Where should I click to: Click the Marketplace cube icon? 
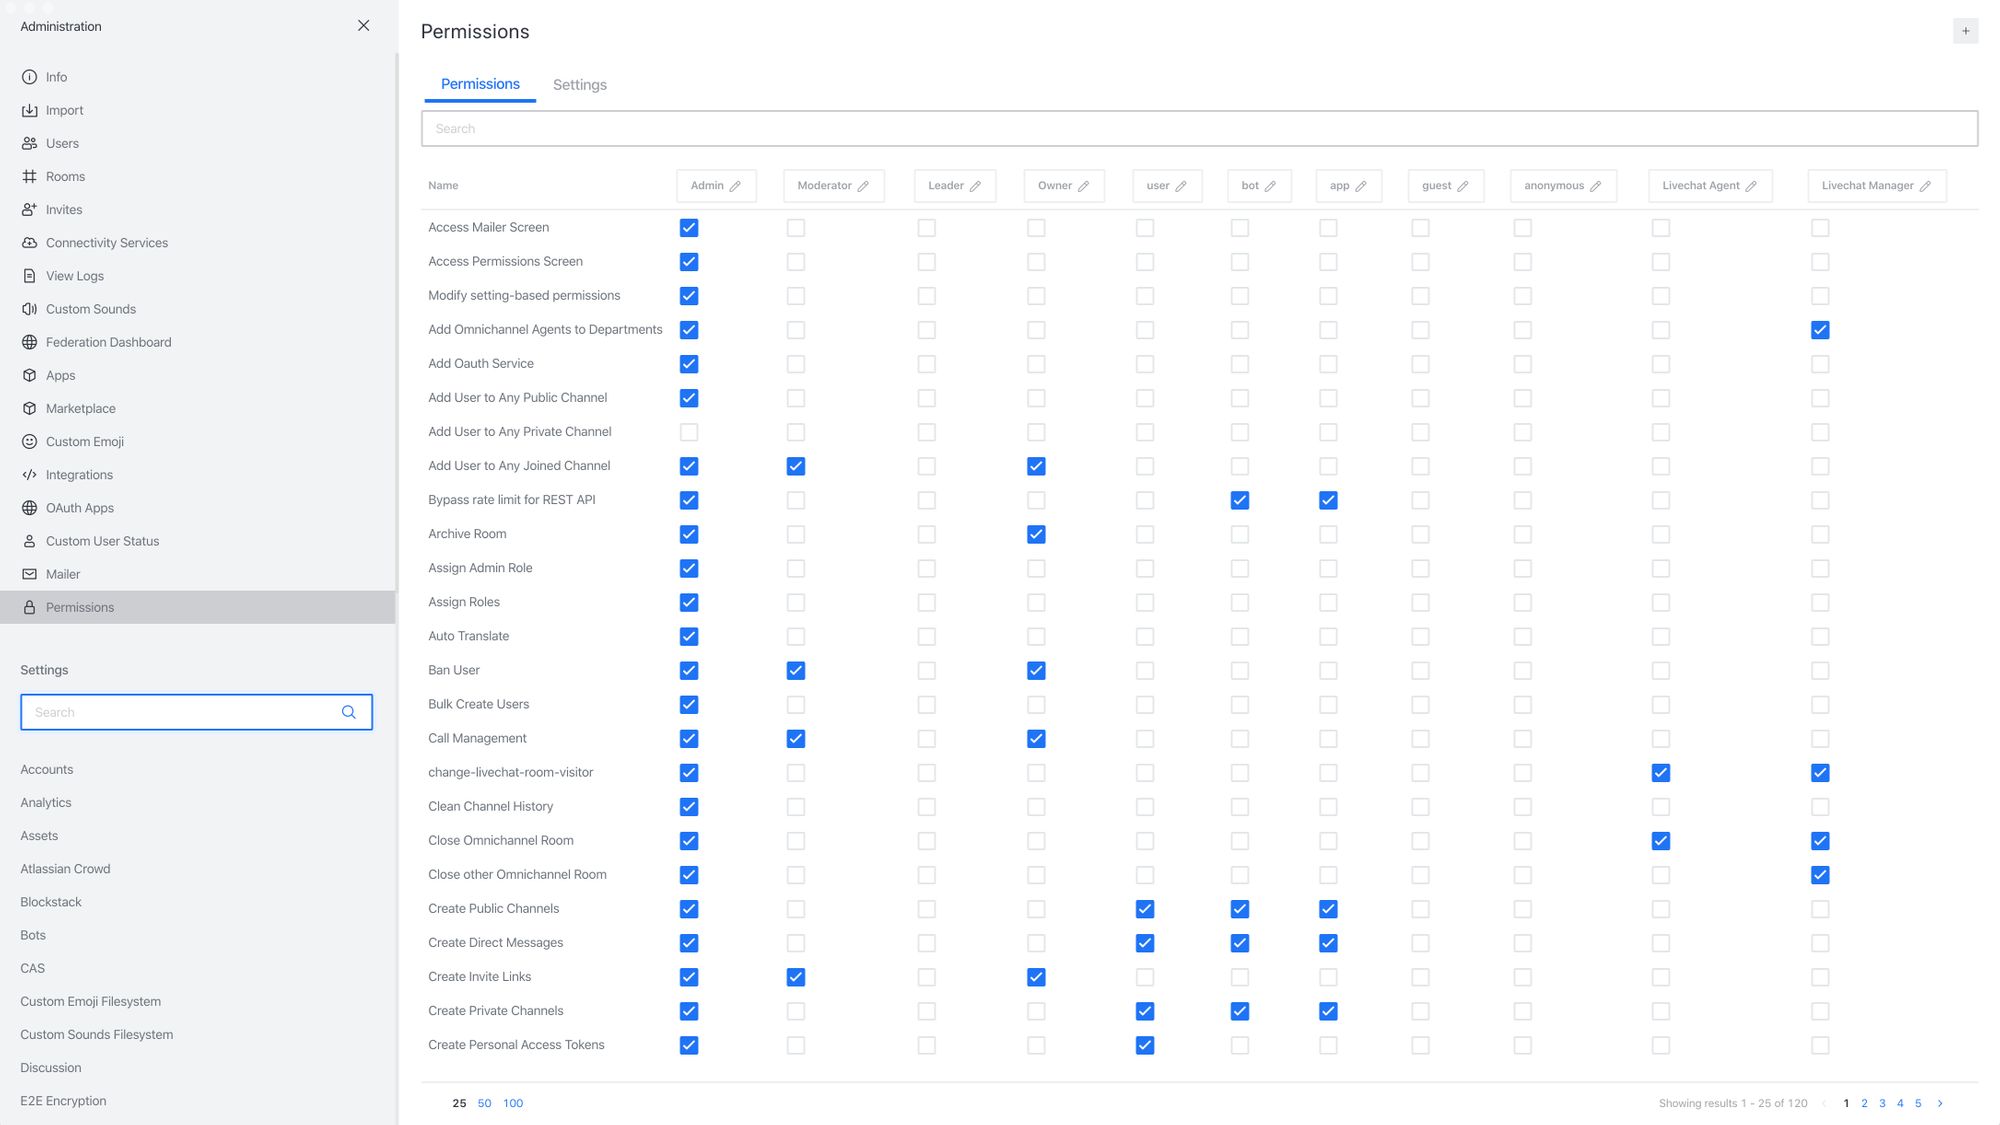coord(30,408)
